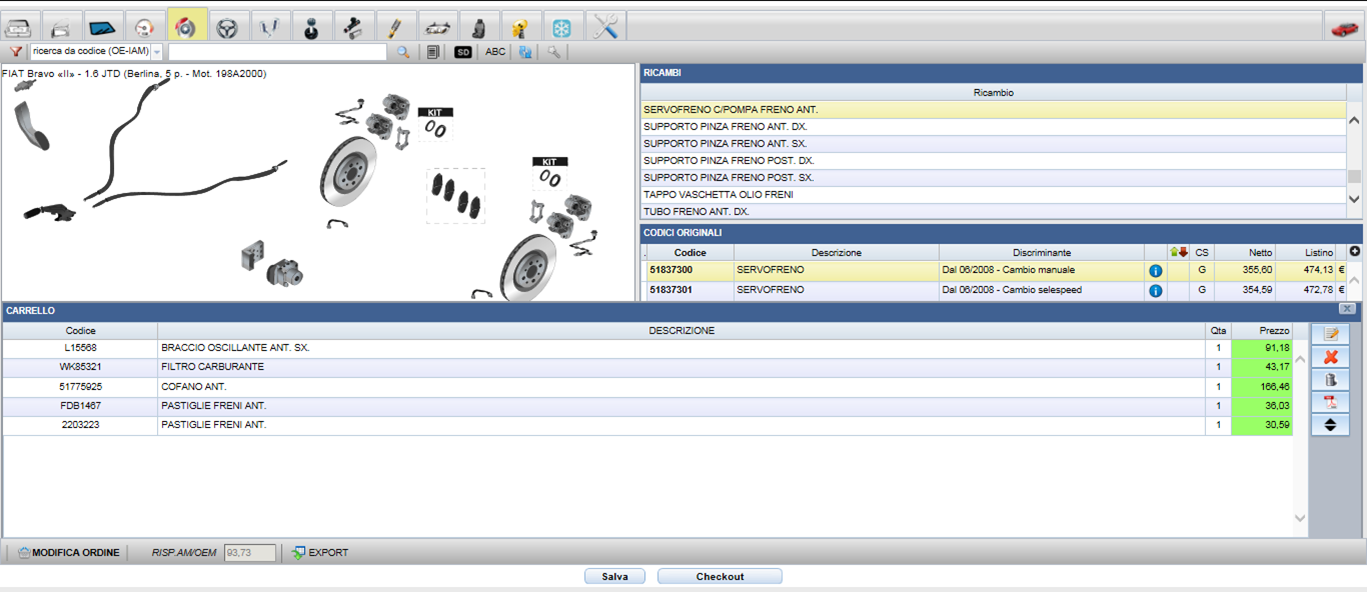The image size is (1367, 592).
Task: Click the edit note icon in the cart sidebar
Action: 1330,334
